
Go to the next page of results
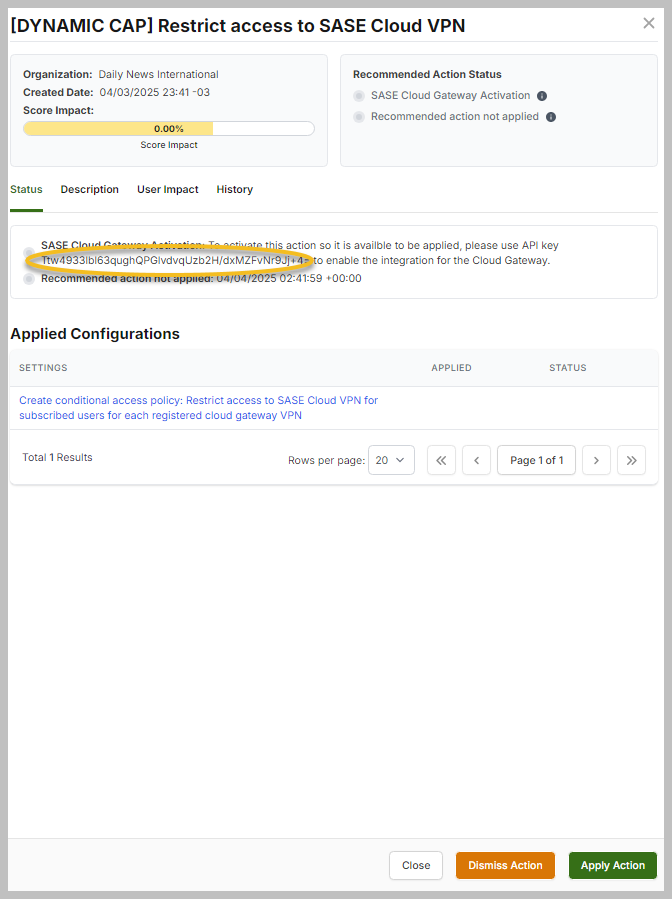(x=596, y=460)
